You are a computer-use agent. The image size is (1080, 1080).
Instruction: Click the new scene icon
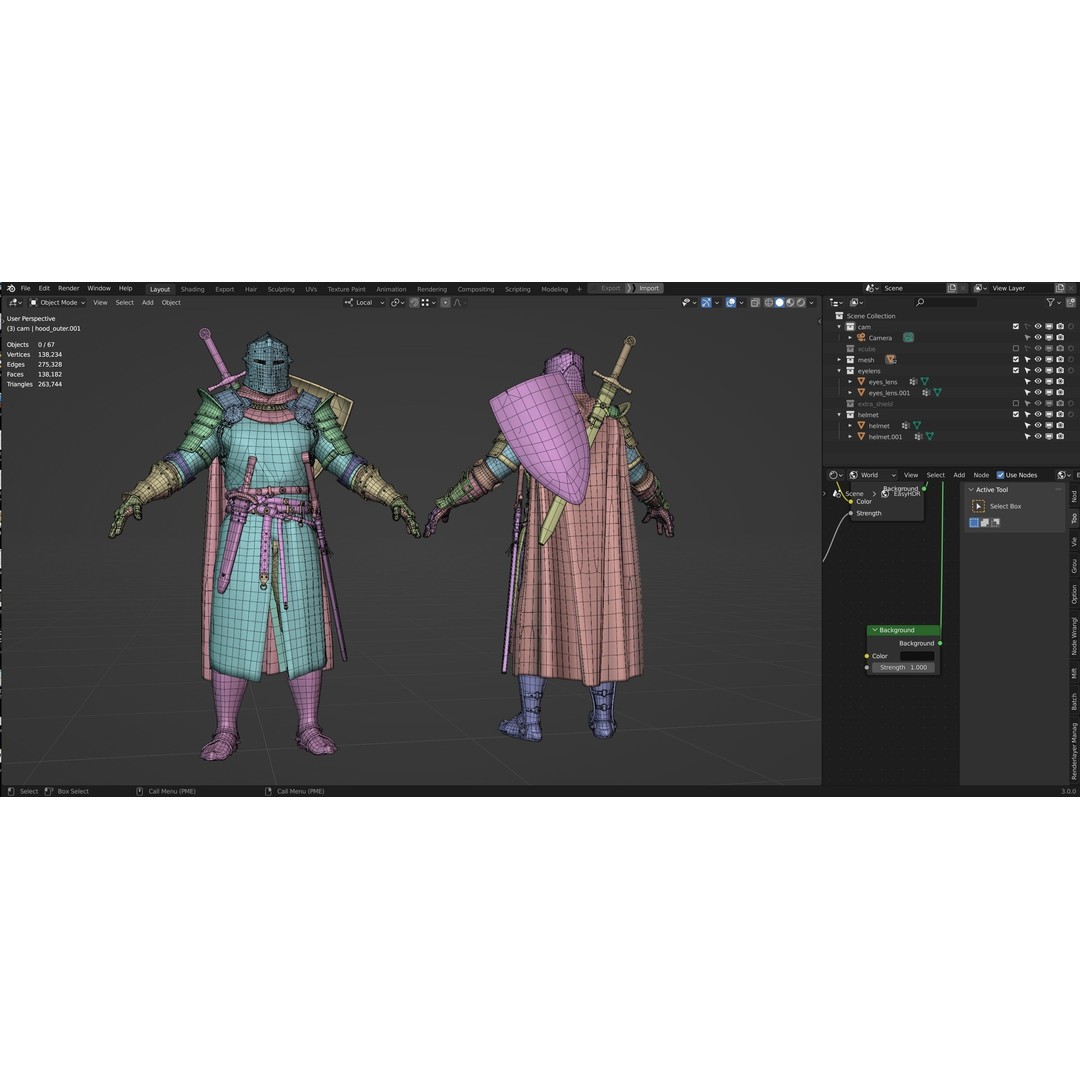(952, 288)
